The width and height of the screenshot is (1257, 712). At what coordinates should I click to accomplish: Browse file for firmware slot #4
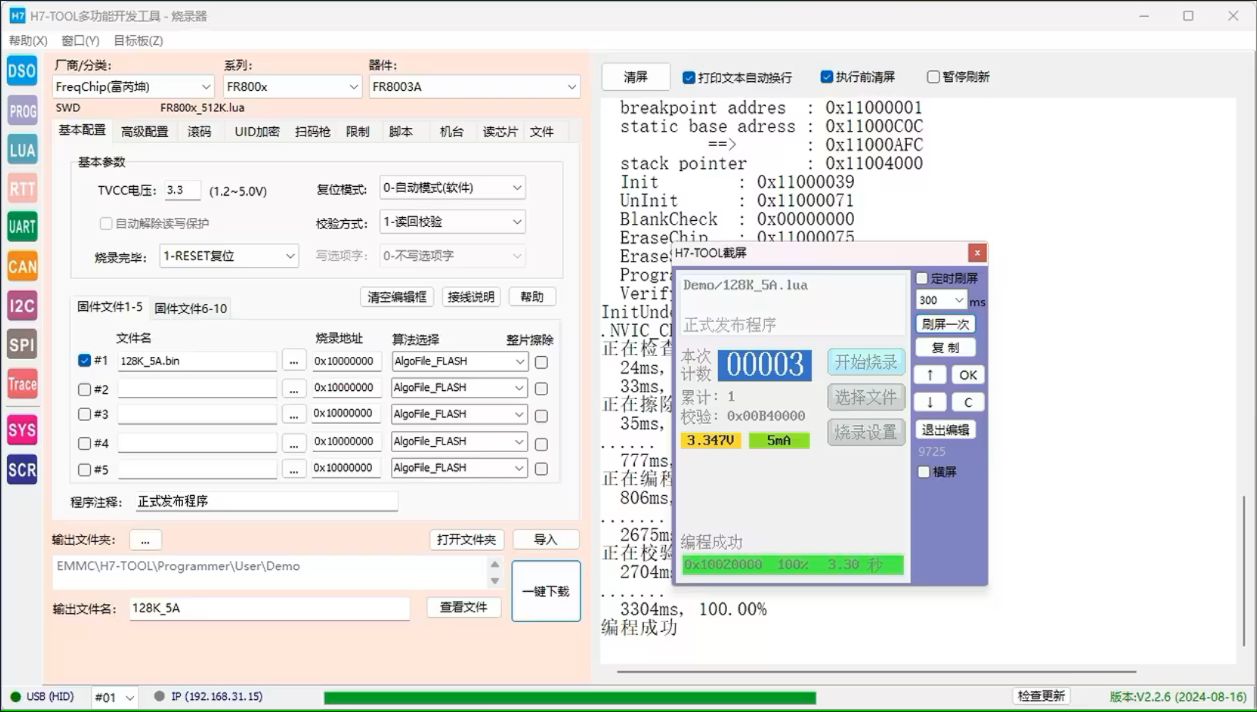293,441
